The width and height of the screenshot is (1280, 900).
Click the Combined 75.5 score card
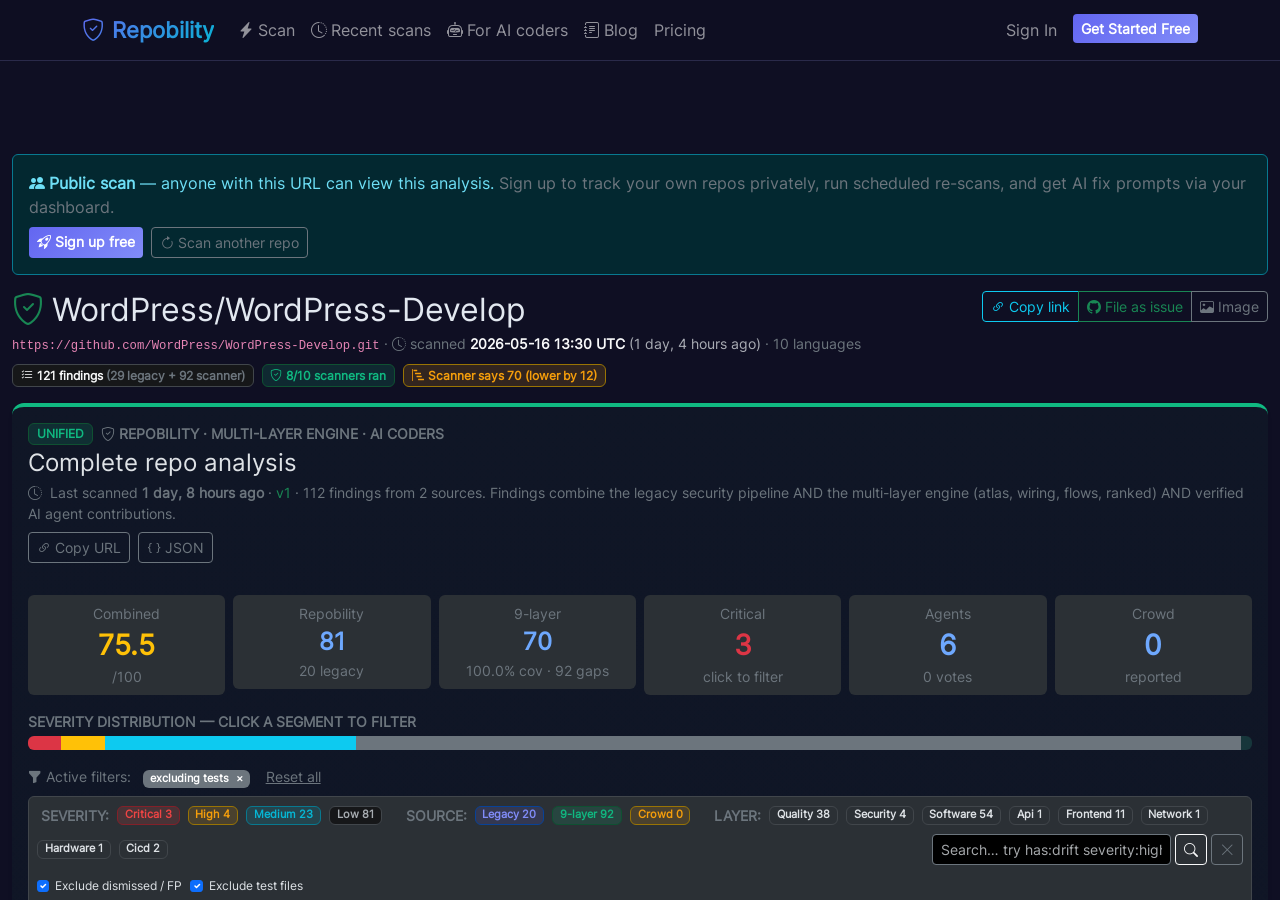coord(126,645)
